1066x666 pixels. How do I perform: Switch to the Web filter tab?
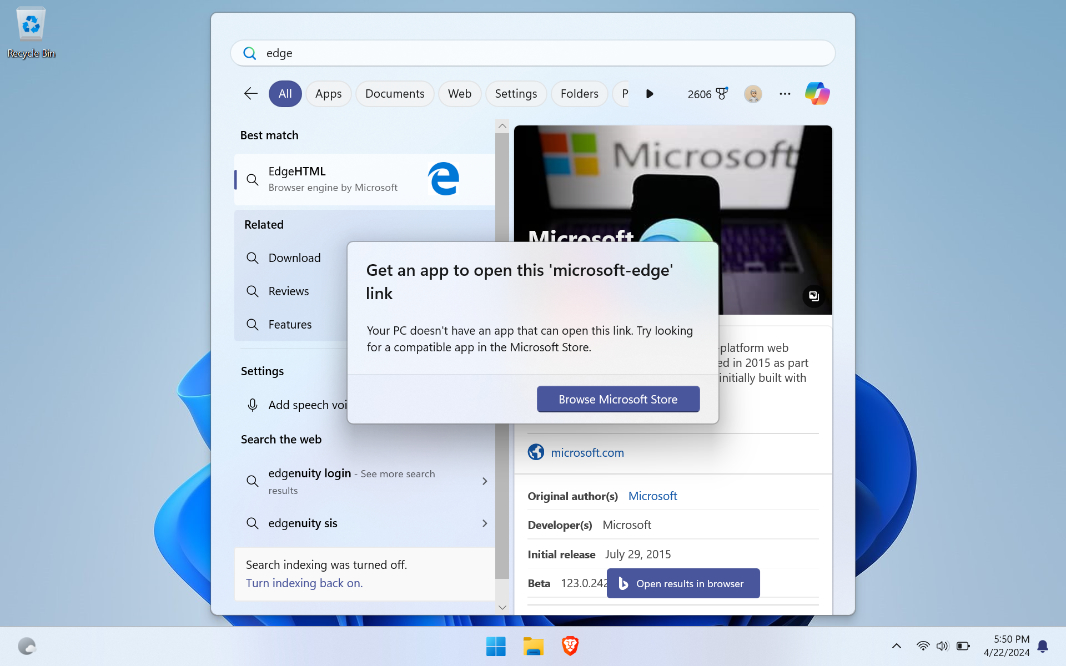(460, 94)
